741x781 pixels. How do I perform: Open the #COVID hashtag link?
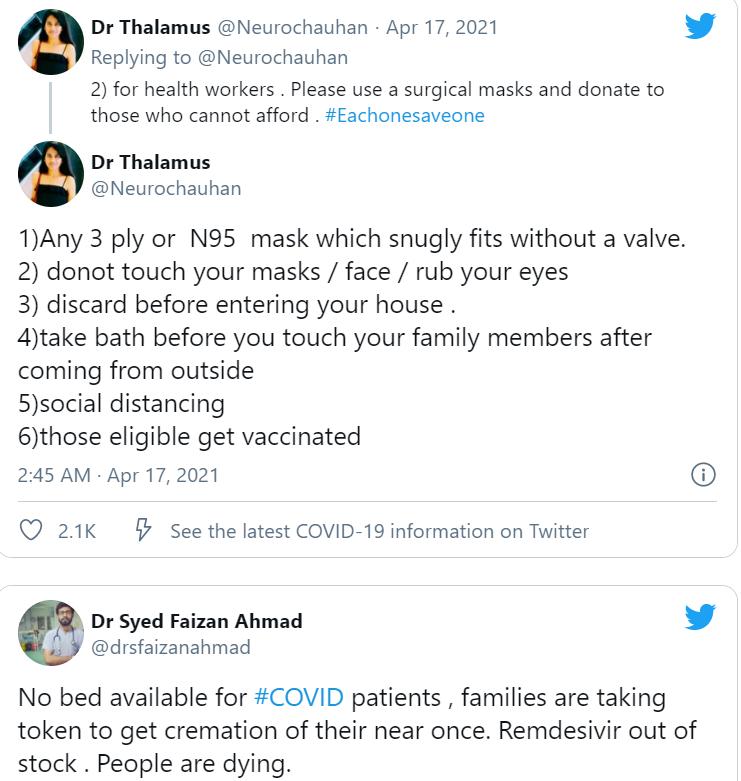click(x=298, y=697)
